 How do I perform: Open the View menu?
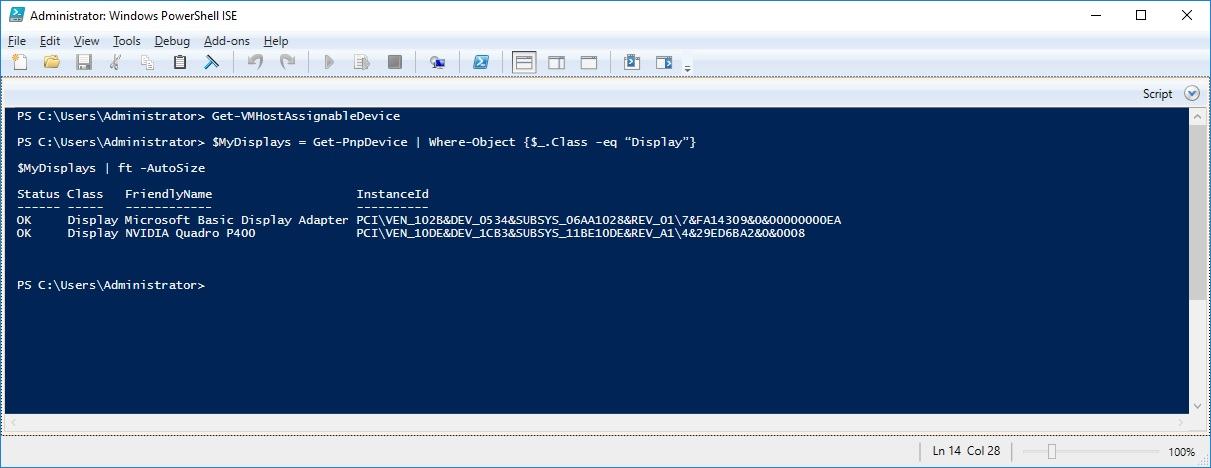[x=87, y=41]
